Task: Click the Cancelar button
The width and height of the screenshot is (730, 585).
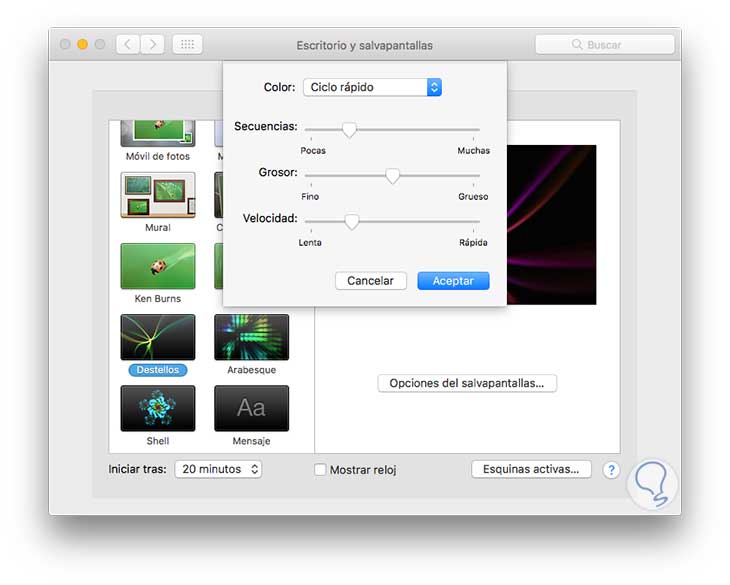Action: pyautogui.click(x=371, y=281)
